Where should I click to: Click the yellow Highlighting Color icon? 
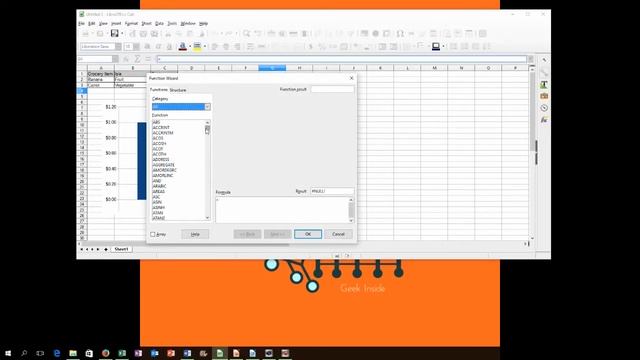pos(197,47)
